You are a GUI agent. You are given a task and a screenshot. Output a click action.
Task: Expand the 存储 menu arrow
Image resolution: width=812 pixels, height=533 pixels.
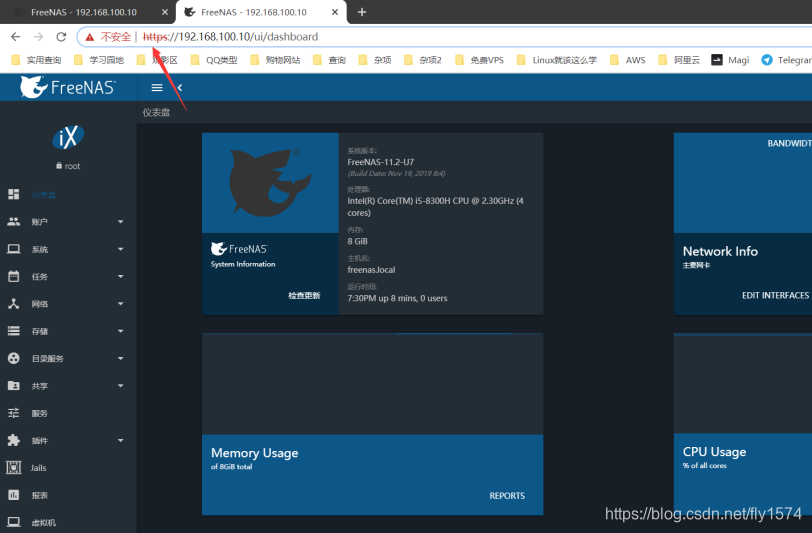click(x=121, y=331)
